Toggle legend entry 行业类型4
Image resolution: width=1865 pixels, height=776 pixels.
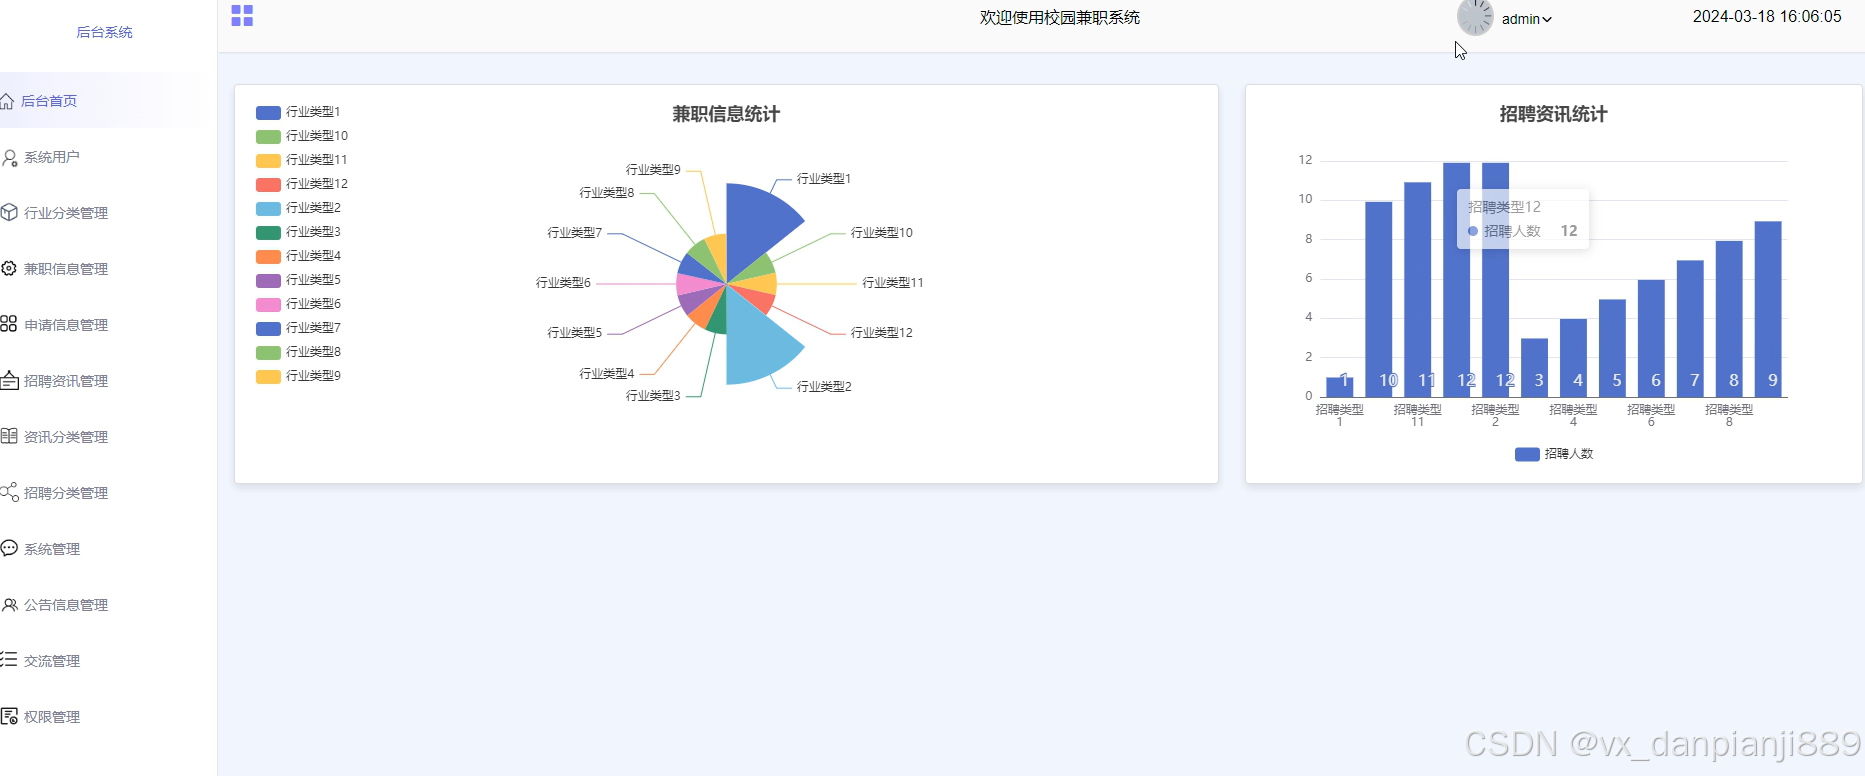pos(298,256)
